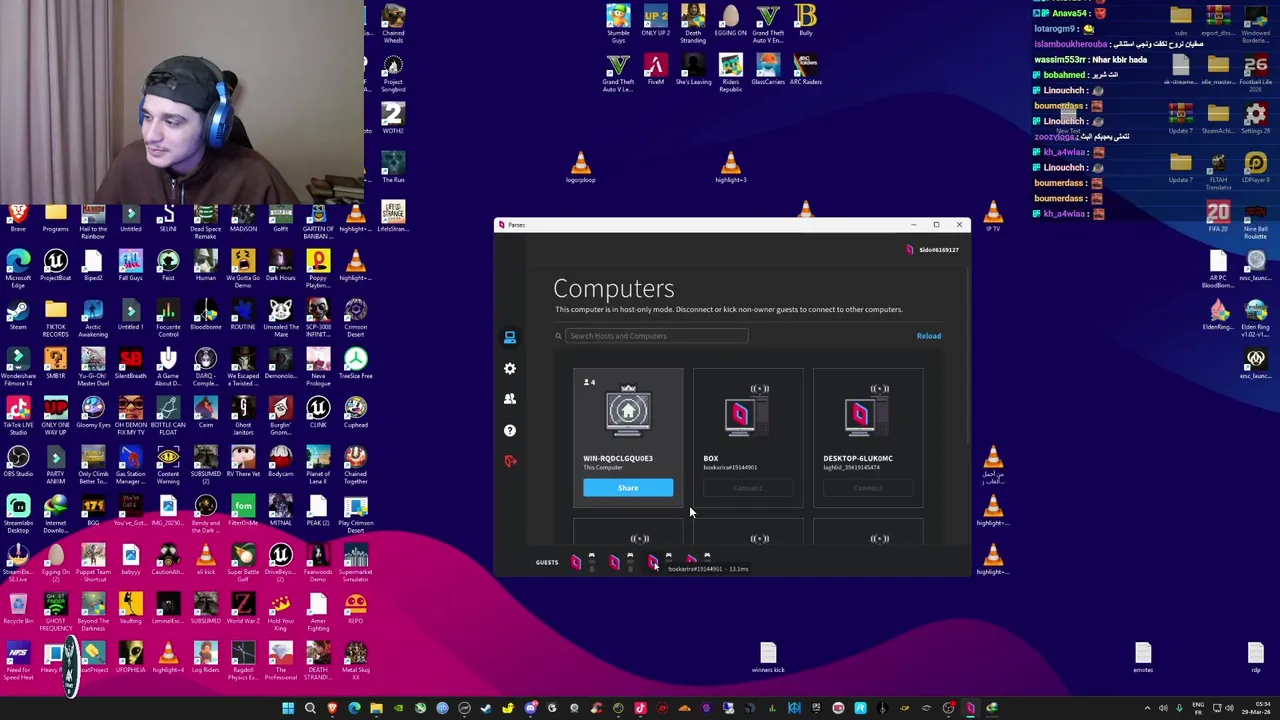Image resolution: width=1280 pixels, height=720 pixels.
Task: Launch Wondershare Filmora 14 desktop icon
Action: coord(18,365)
